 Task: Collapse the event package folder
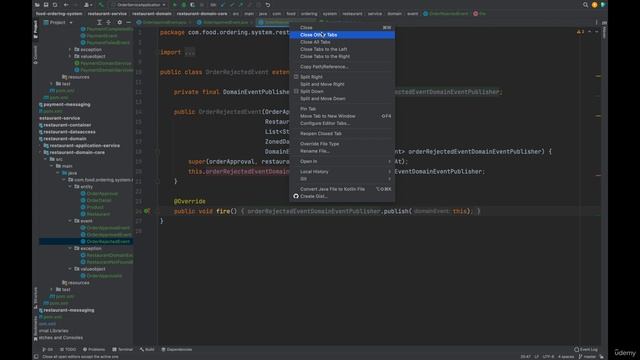tap(70, 221)
